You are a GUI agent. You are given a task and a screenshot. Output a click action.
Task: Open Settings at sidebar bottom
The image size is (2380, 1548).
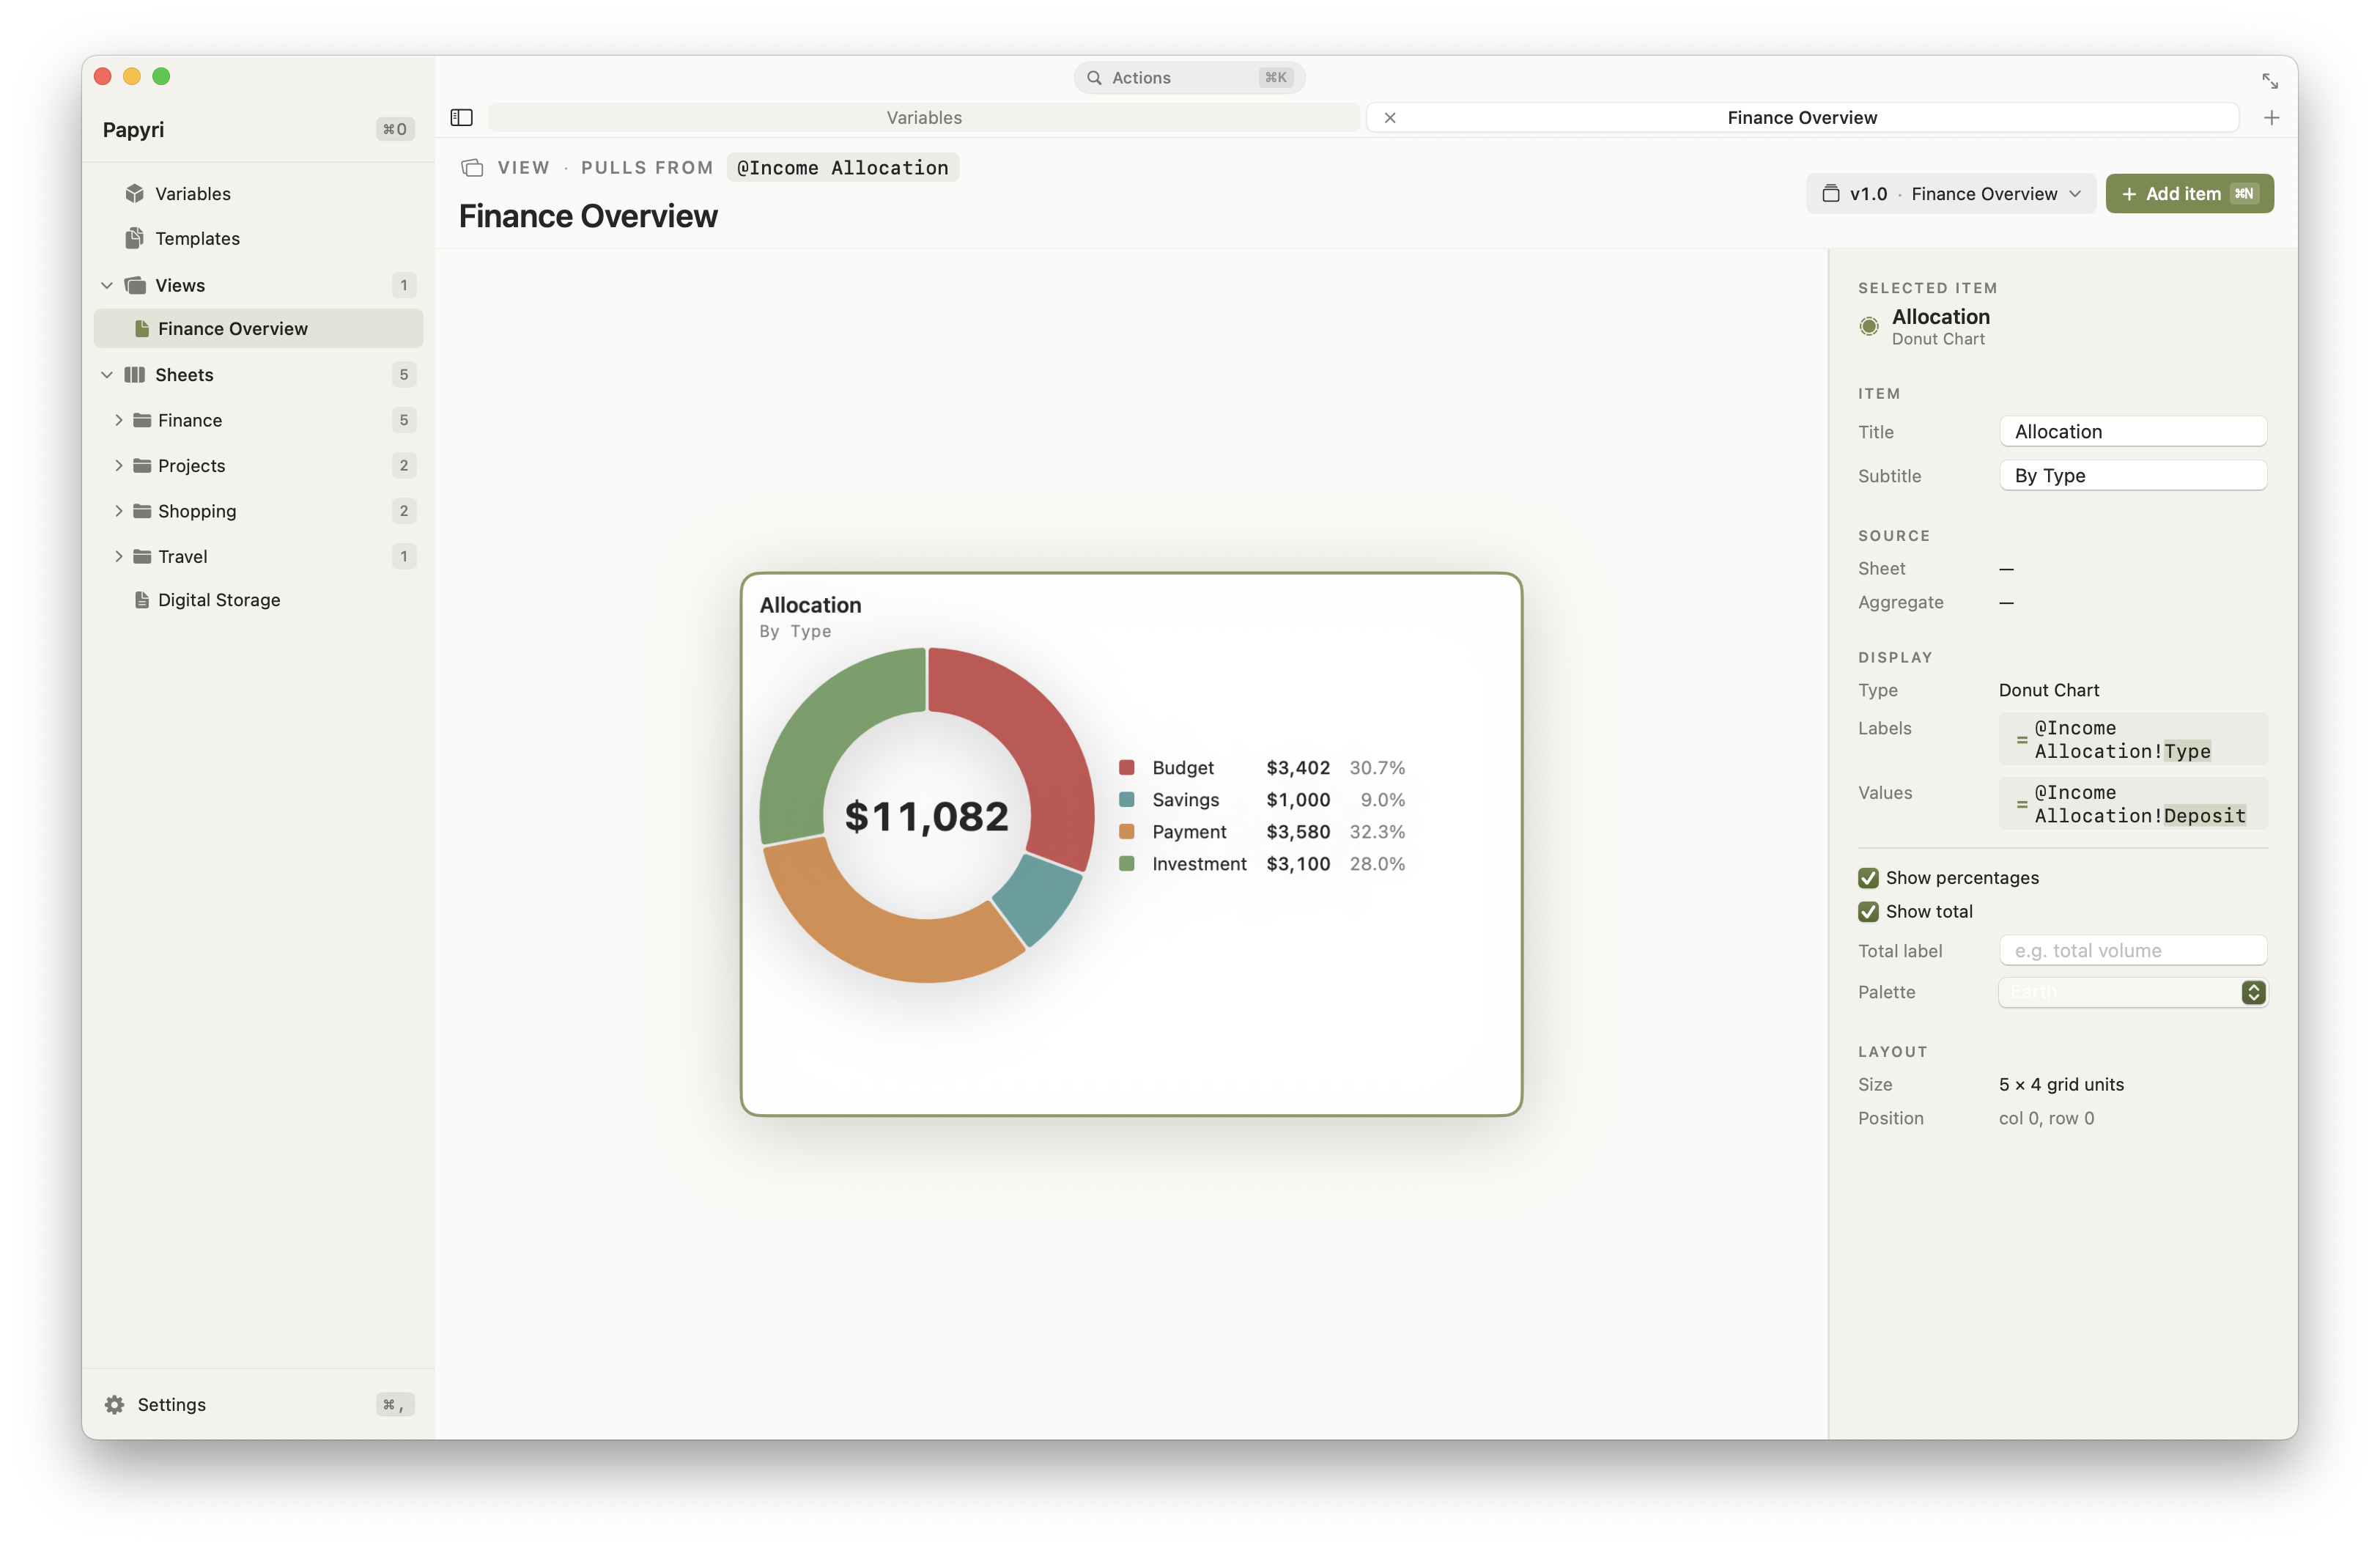point(258,1404)
